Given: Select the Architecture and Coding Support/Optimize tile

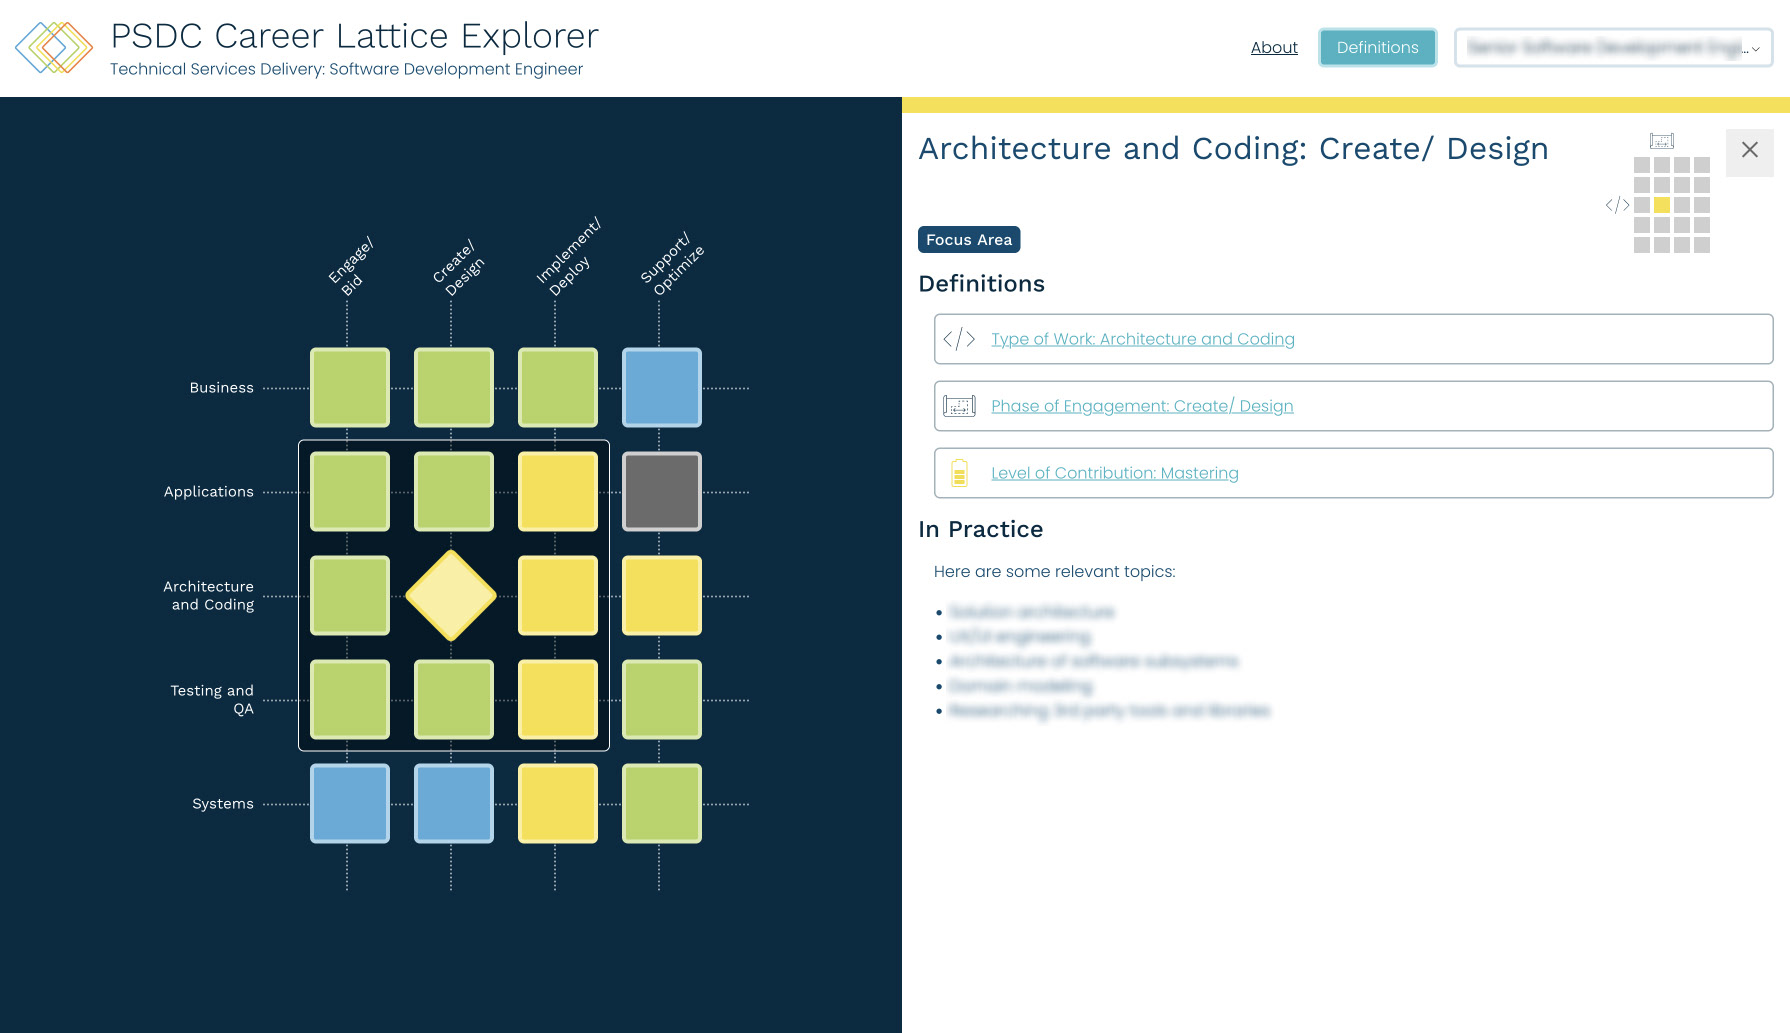Looking at the screenshot, I should [x=662, y=596].
